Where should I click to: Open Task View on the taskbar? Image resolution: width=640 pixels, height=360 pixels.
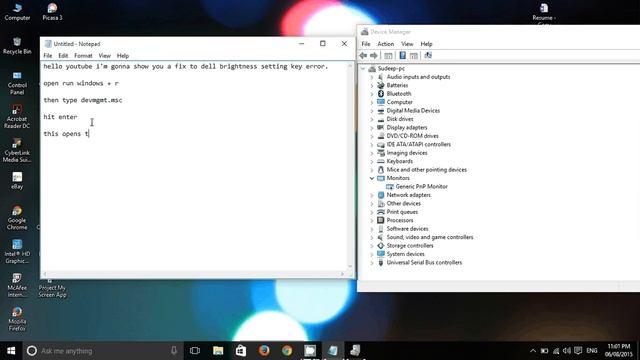pyautogui.click(x=195, y=351)
